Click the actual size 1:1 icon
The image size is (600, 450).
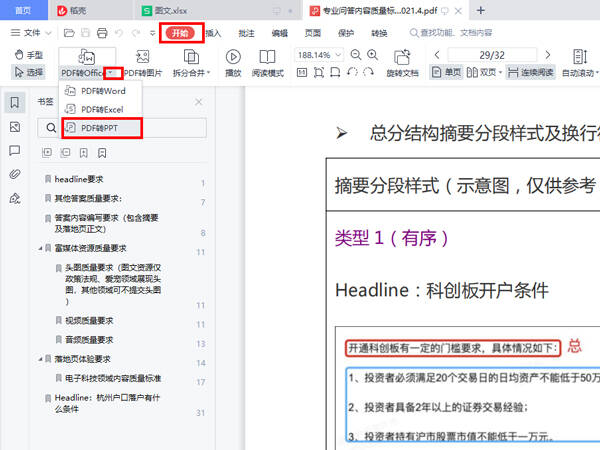pyautogui.click(x=302, y=72)
